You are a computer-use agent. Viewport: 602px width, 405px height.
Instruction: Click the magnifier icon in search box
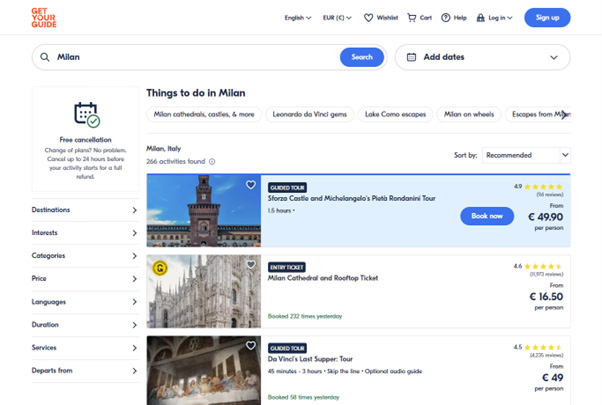(x=45, y=57)
